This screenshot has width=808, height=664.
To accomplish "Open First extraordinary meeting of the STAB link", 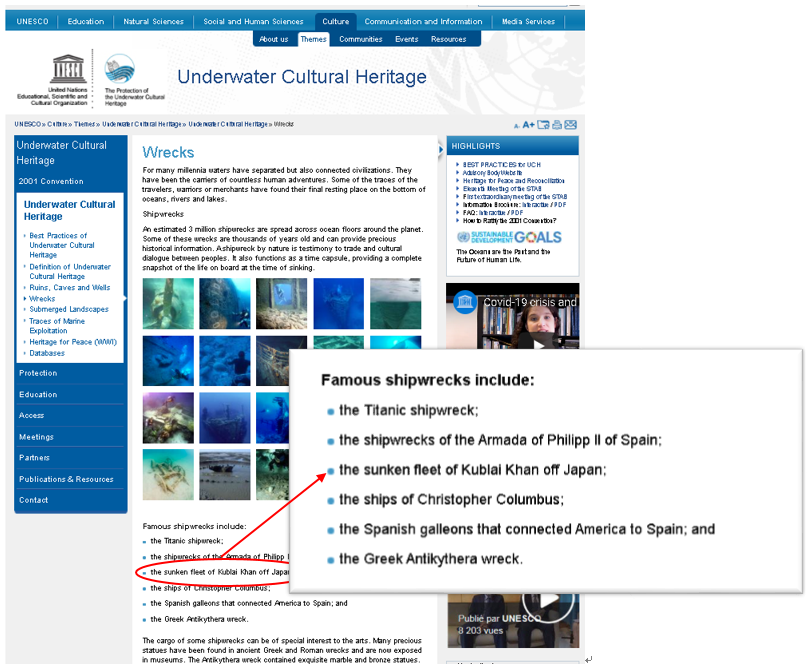I will pos(515,197).
